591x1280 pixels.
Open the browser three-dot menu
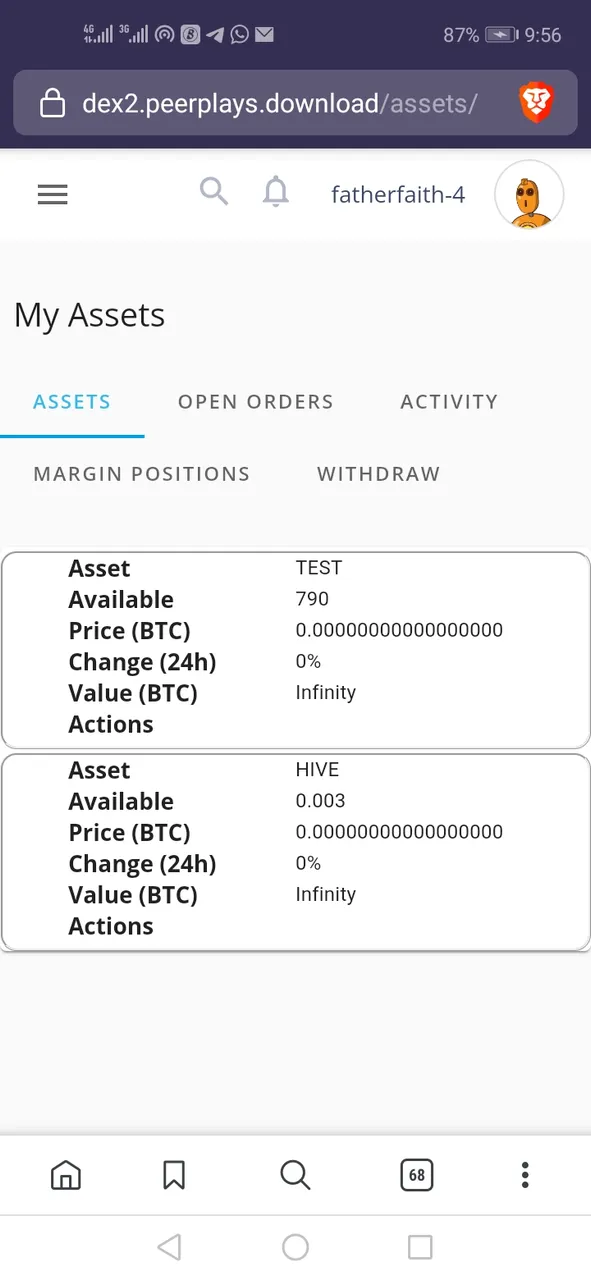pyautogui.click(x=525, y=1175)
